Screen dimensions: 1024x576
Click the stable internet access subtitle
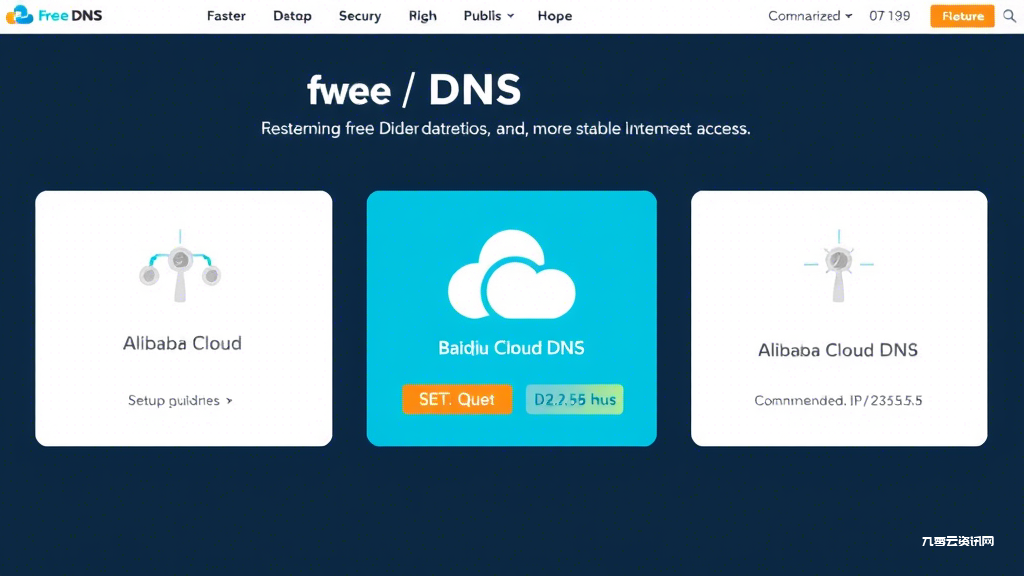pyautogui.click(x=505, y=128)
